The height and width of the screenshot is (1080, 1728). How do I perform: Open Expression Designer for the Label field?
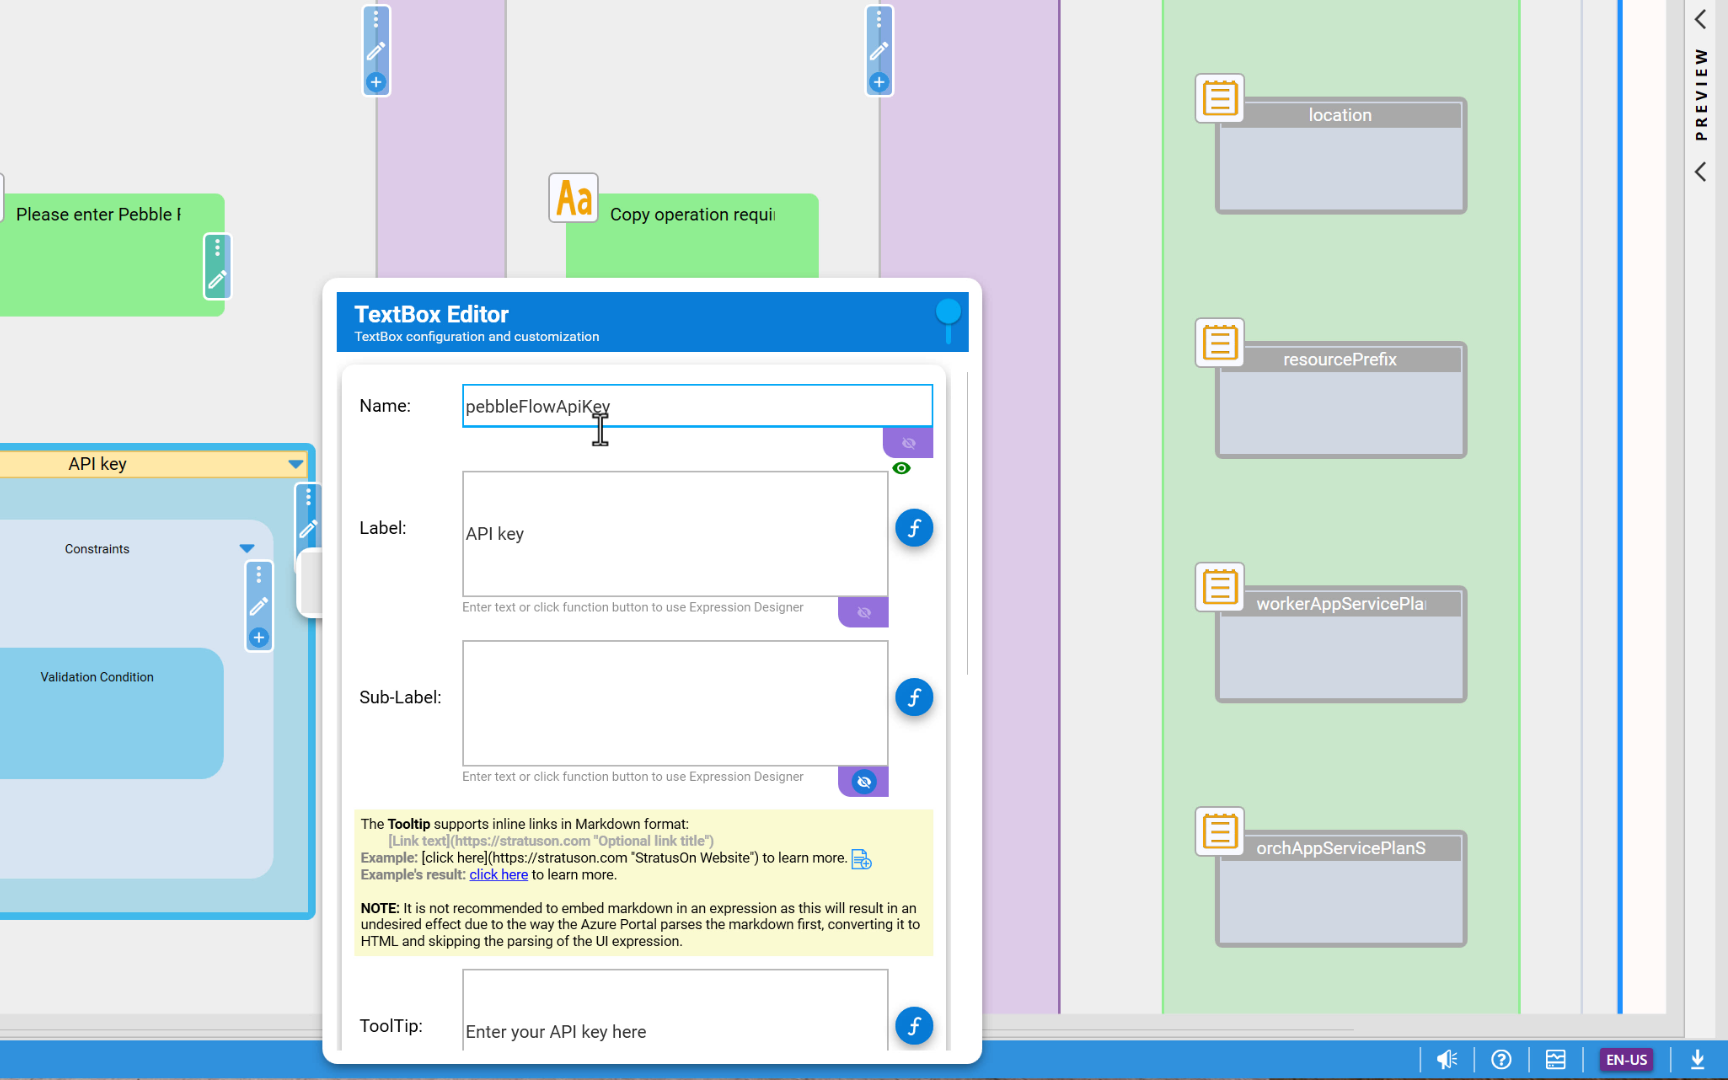tap(914, 528)
